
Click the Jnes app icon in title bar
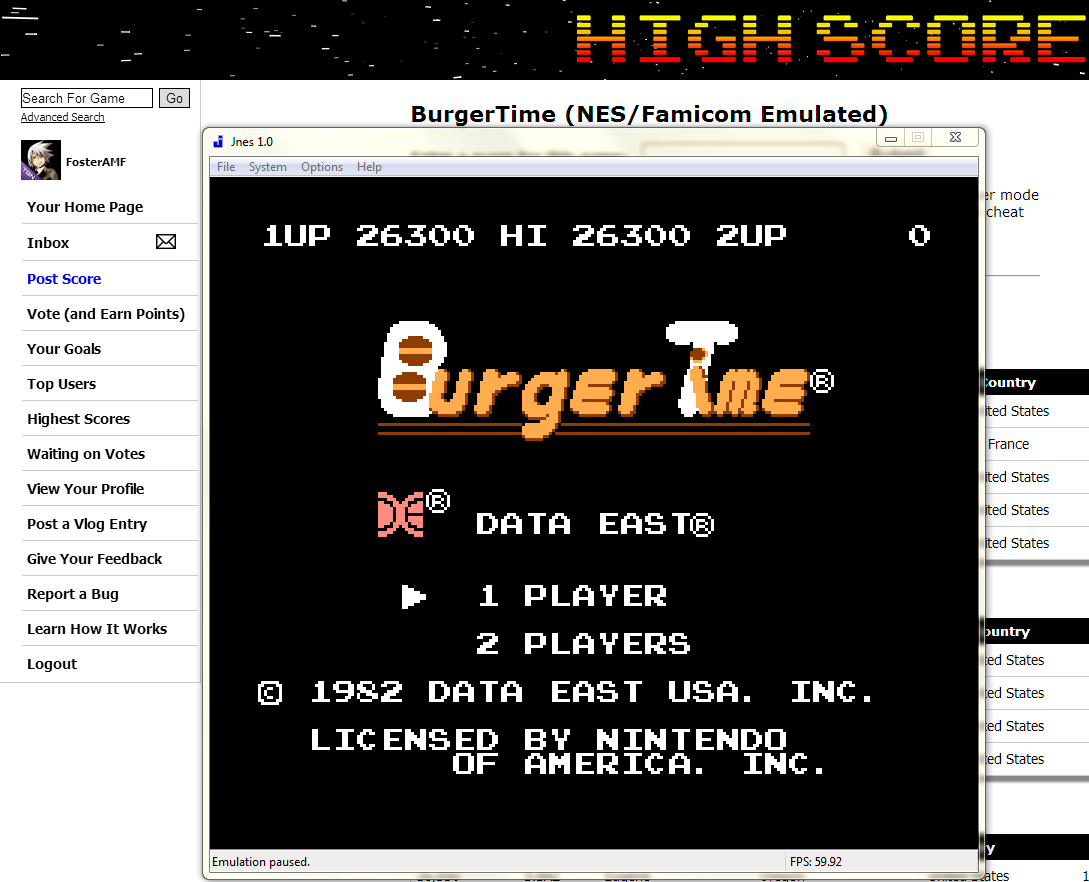[219, 142]
